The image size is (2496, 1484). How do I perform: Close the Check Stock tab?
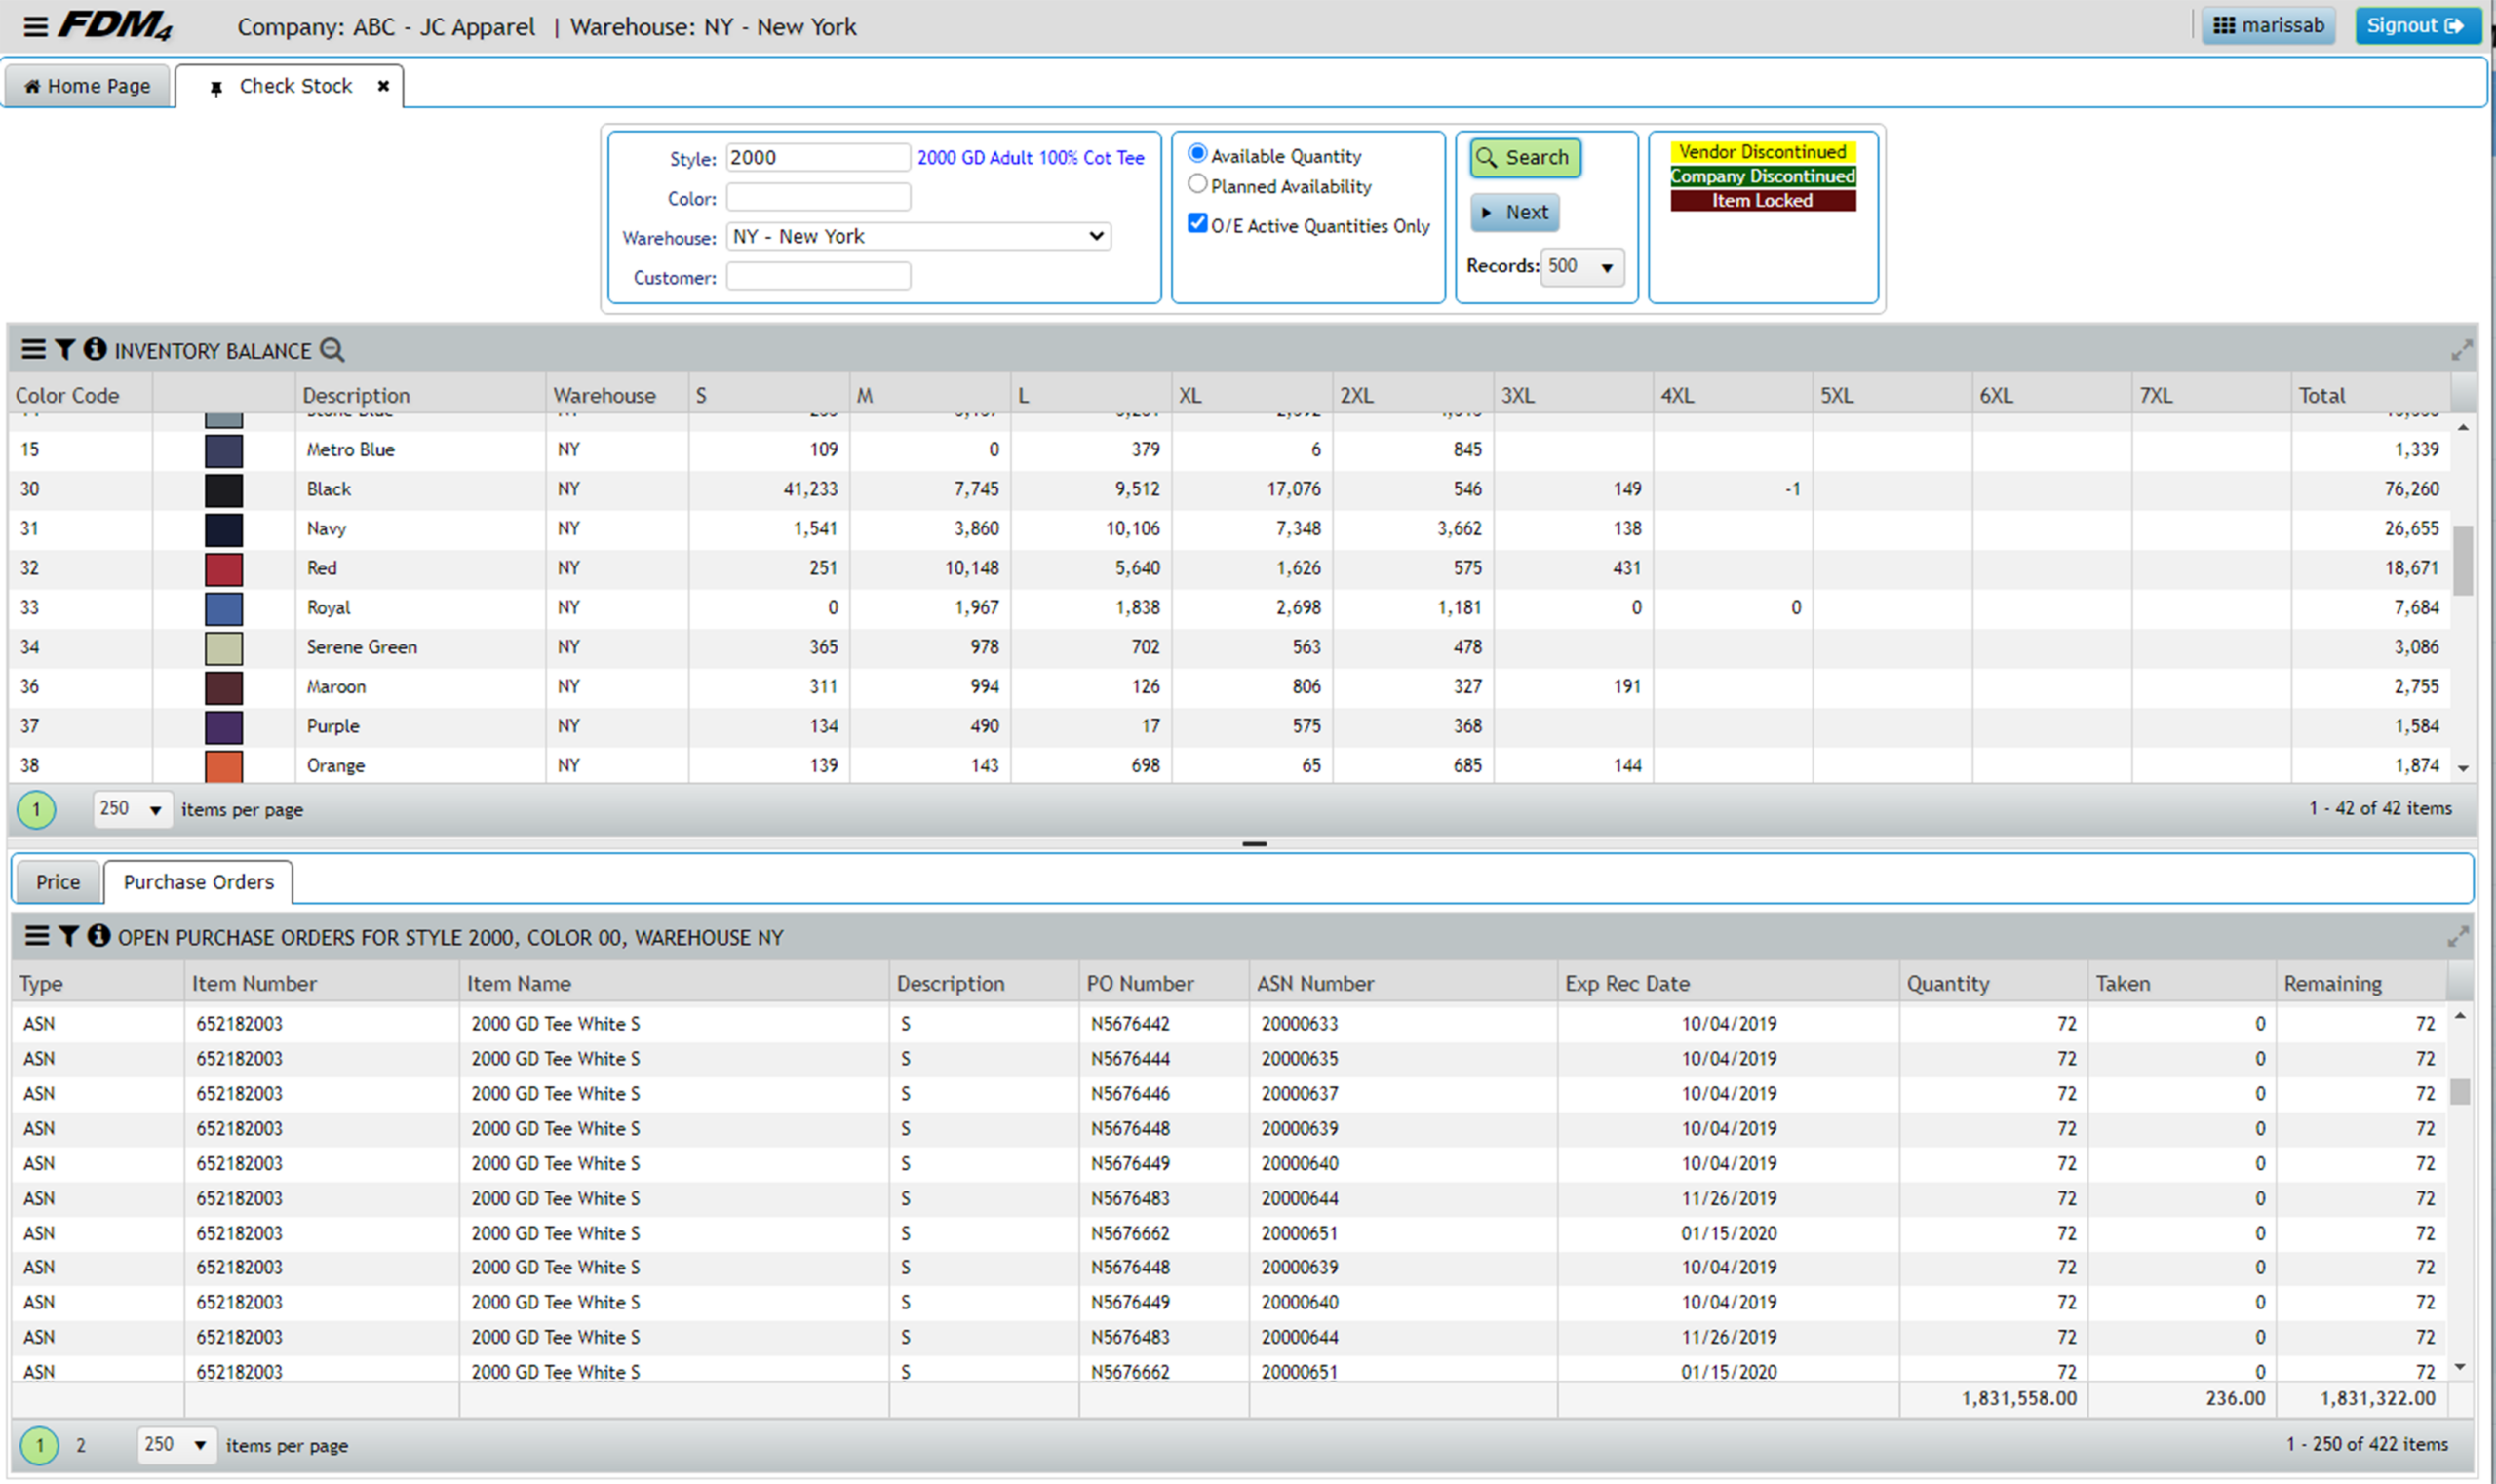click(x=383, y=86)
